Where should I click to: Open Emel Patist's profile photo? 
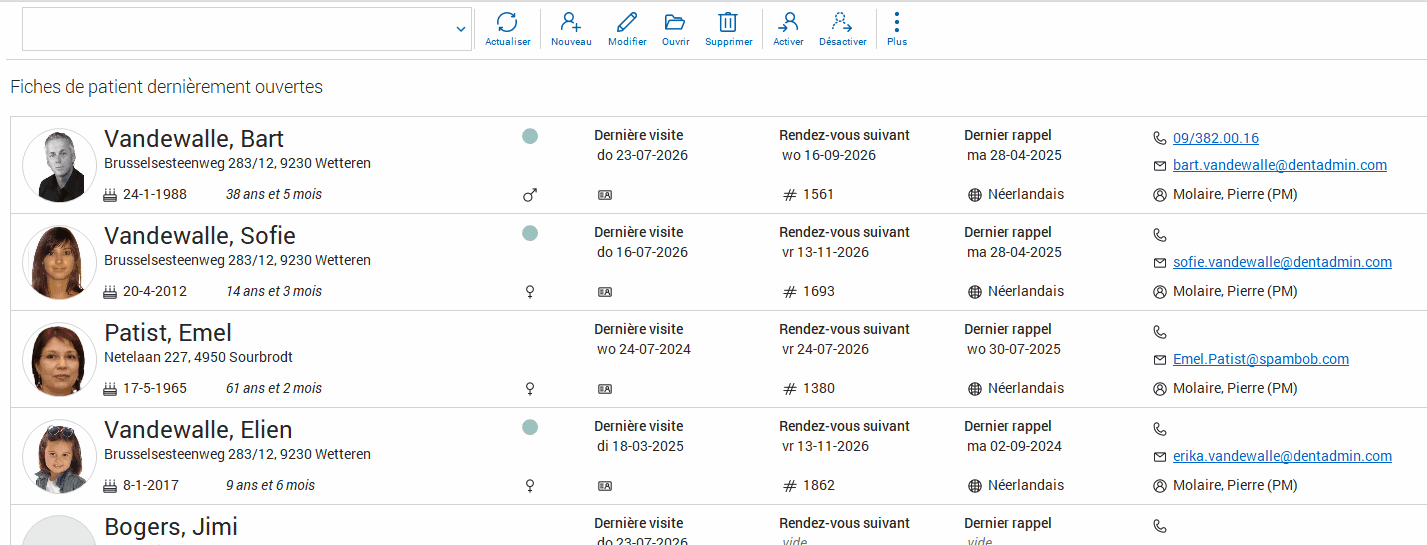pos(59,359)
